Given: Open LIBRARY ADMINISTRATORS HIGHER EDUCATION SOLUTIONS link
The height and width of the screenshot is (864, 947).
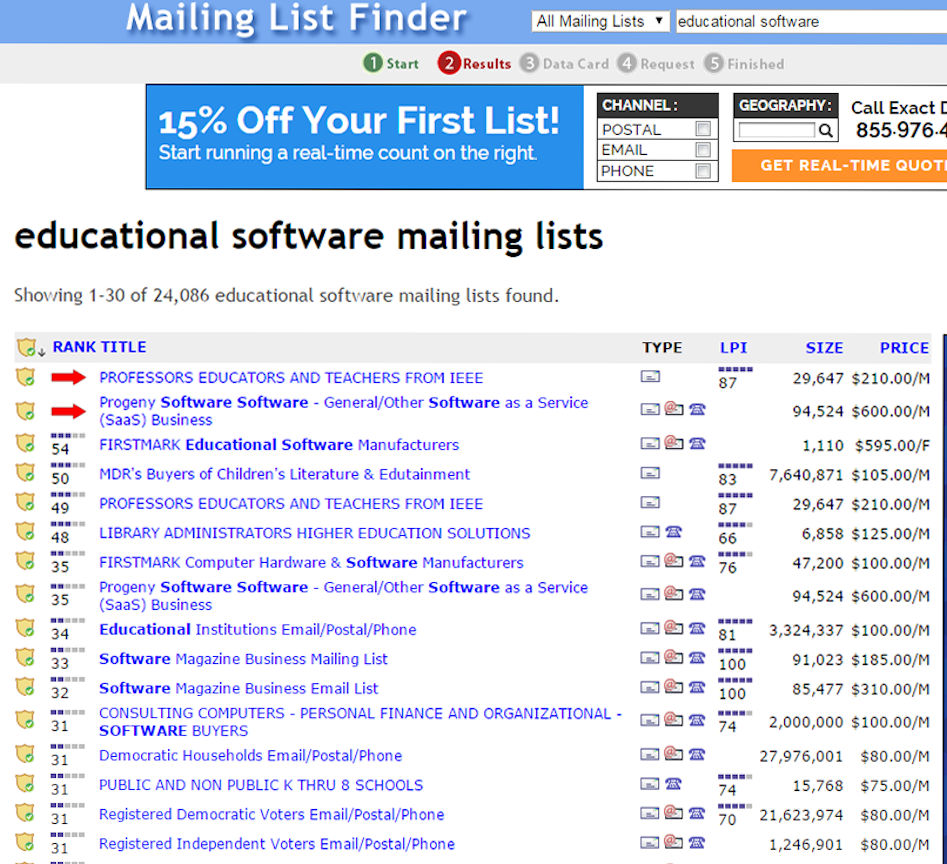Looking at the screenshot, I should pyautogui.click(x=315, y=533).
